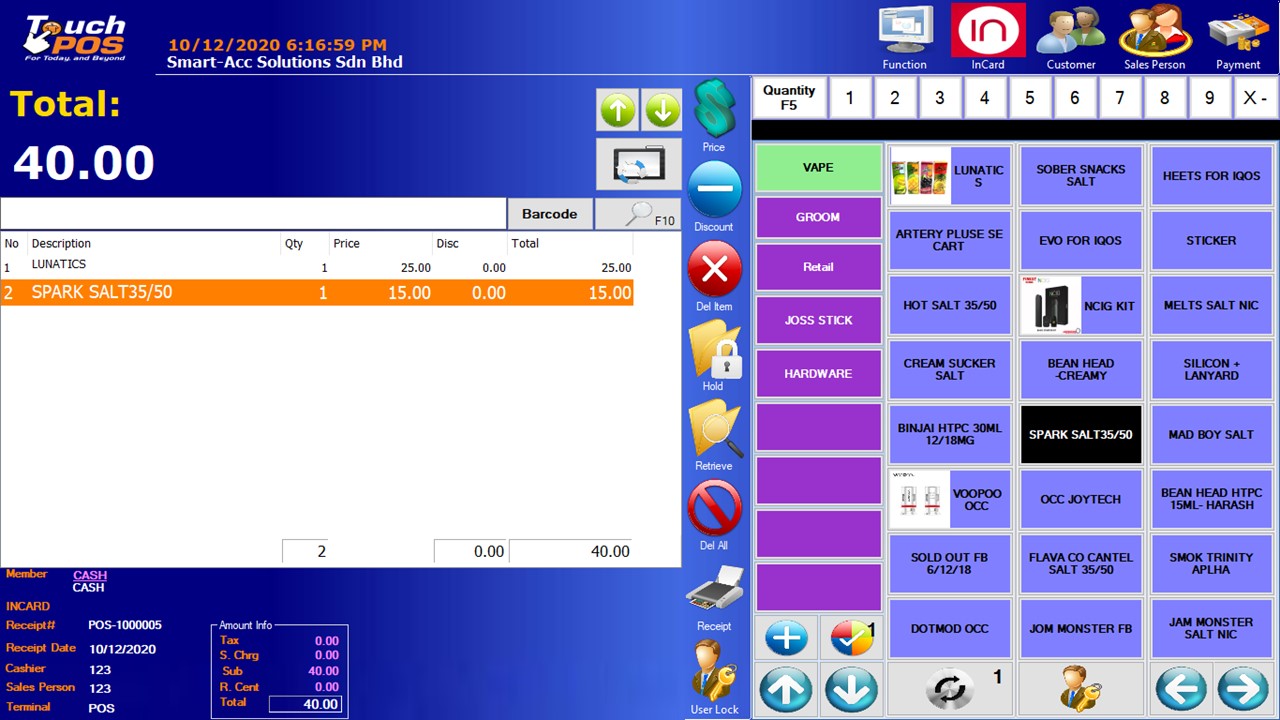Image resolution: width=1280 pixels, height=720 pixels.
Task: Tap the number 5 quantity key
Action: 1030,98
